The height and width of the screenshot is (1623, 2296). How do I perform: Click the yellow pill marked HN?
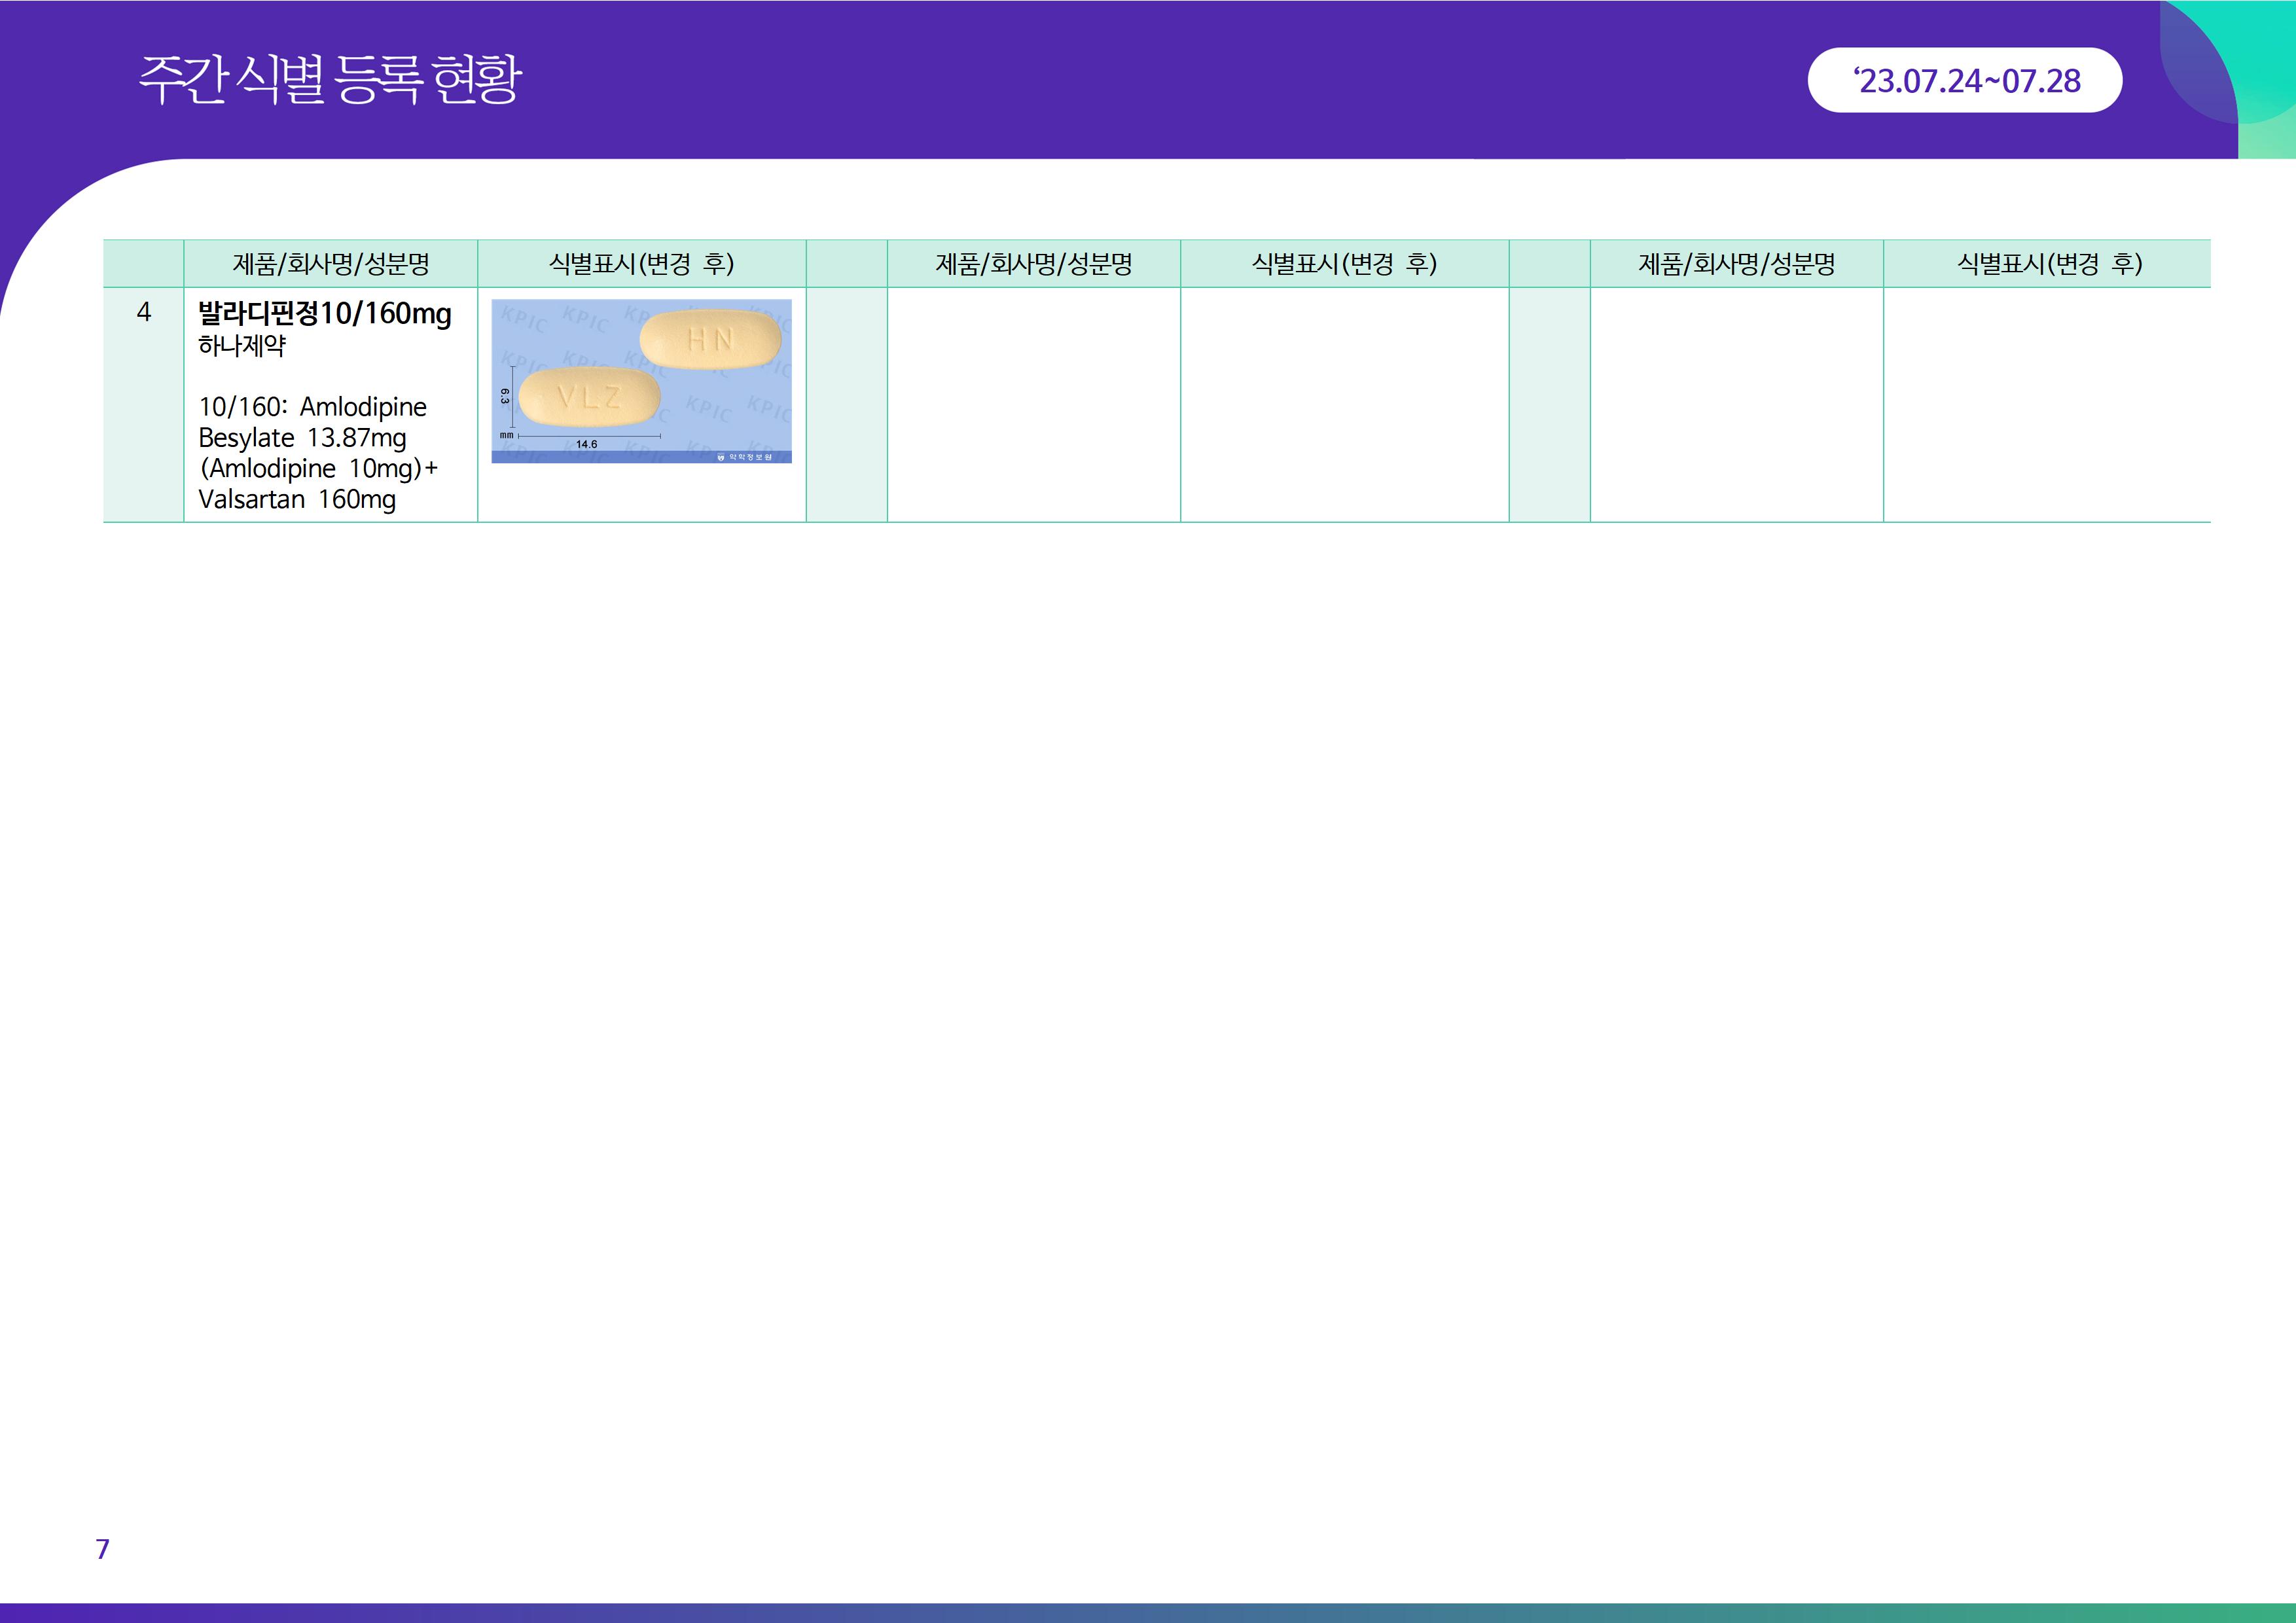709,339
